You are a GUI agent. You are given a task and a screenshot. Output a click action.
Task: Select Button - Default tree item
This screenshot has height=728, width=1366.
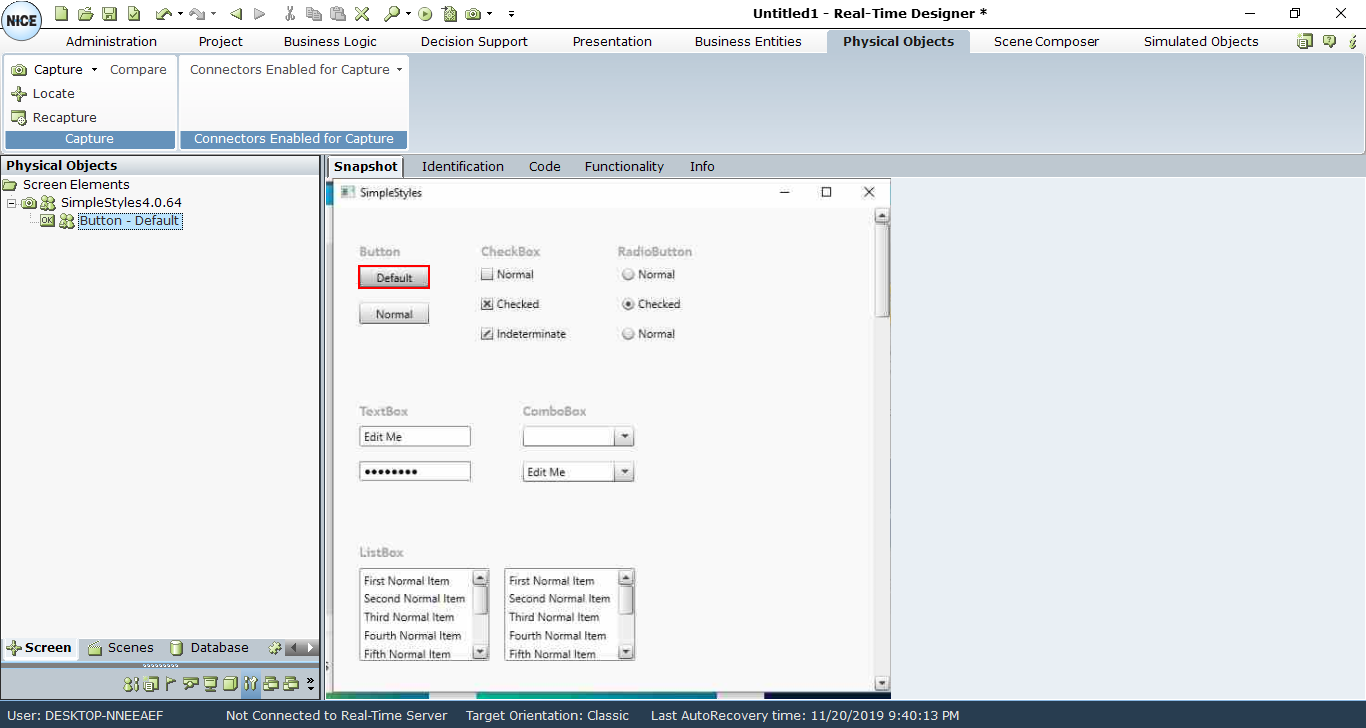coord(130,221)
